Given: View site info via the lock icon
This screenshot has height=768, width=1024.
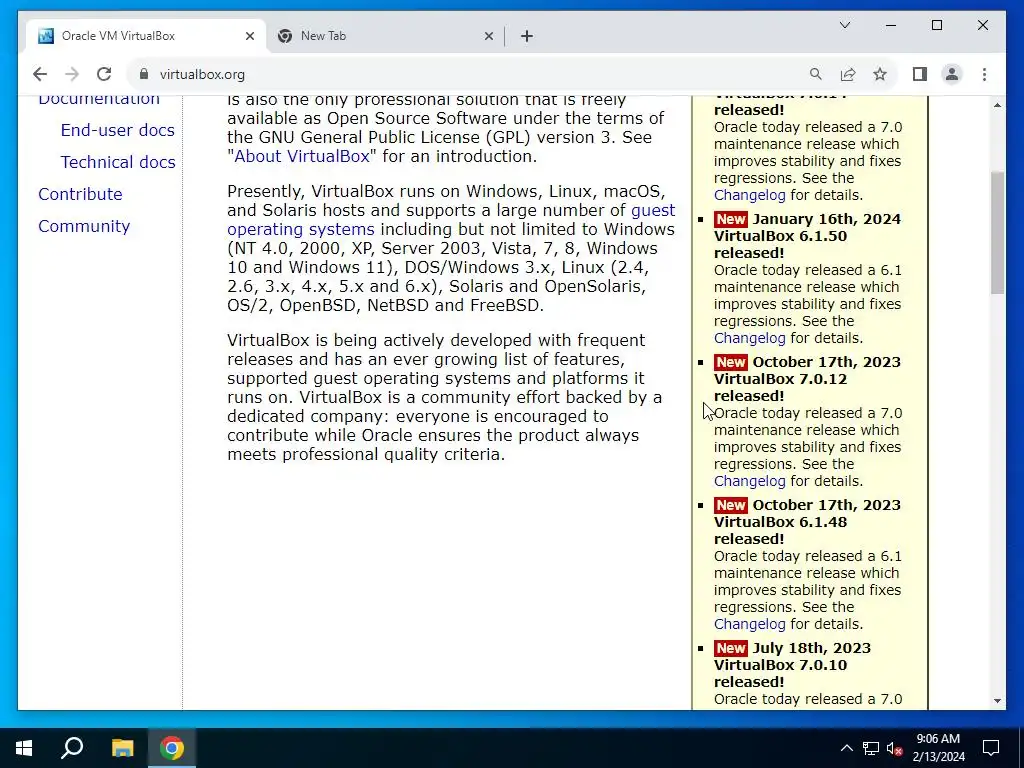Looking at the screenshot, I should click(144, 74).
